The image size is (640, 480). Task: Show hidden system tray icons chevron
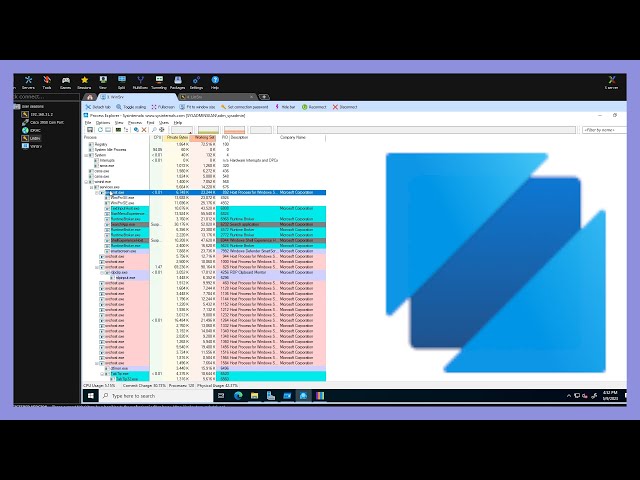click(569, 396)
